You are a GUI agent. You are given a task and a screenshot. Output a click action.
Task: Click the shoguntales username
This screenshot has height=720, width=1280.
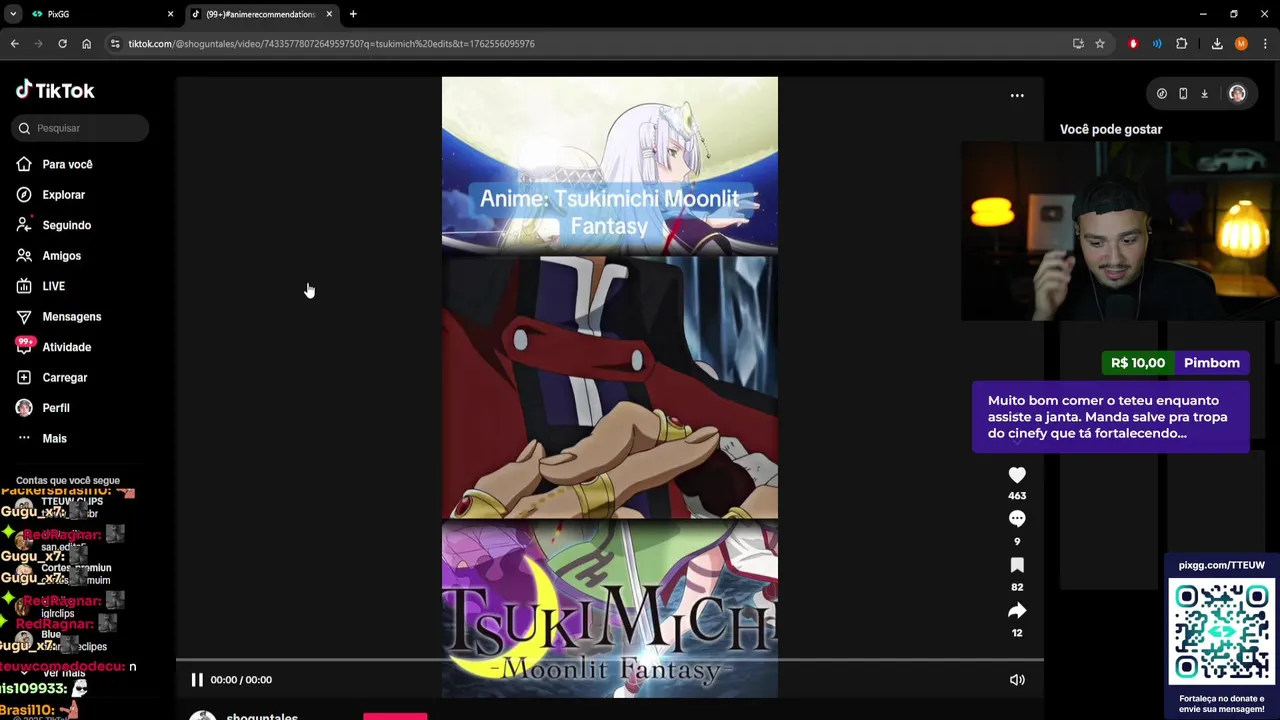pos(262,716)
